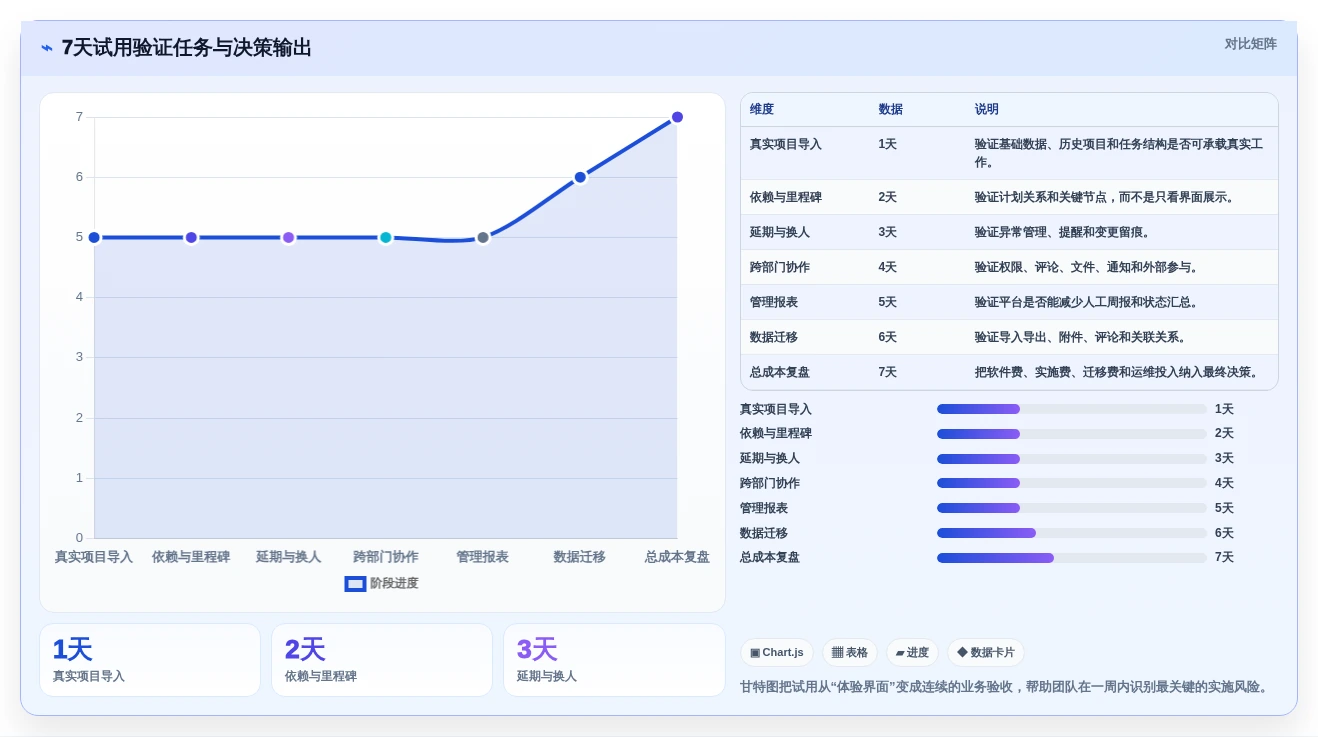The image size is (1318, 737).
Task: Select the Chart.js tag chip
Action: (777, 653)
